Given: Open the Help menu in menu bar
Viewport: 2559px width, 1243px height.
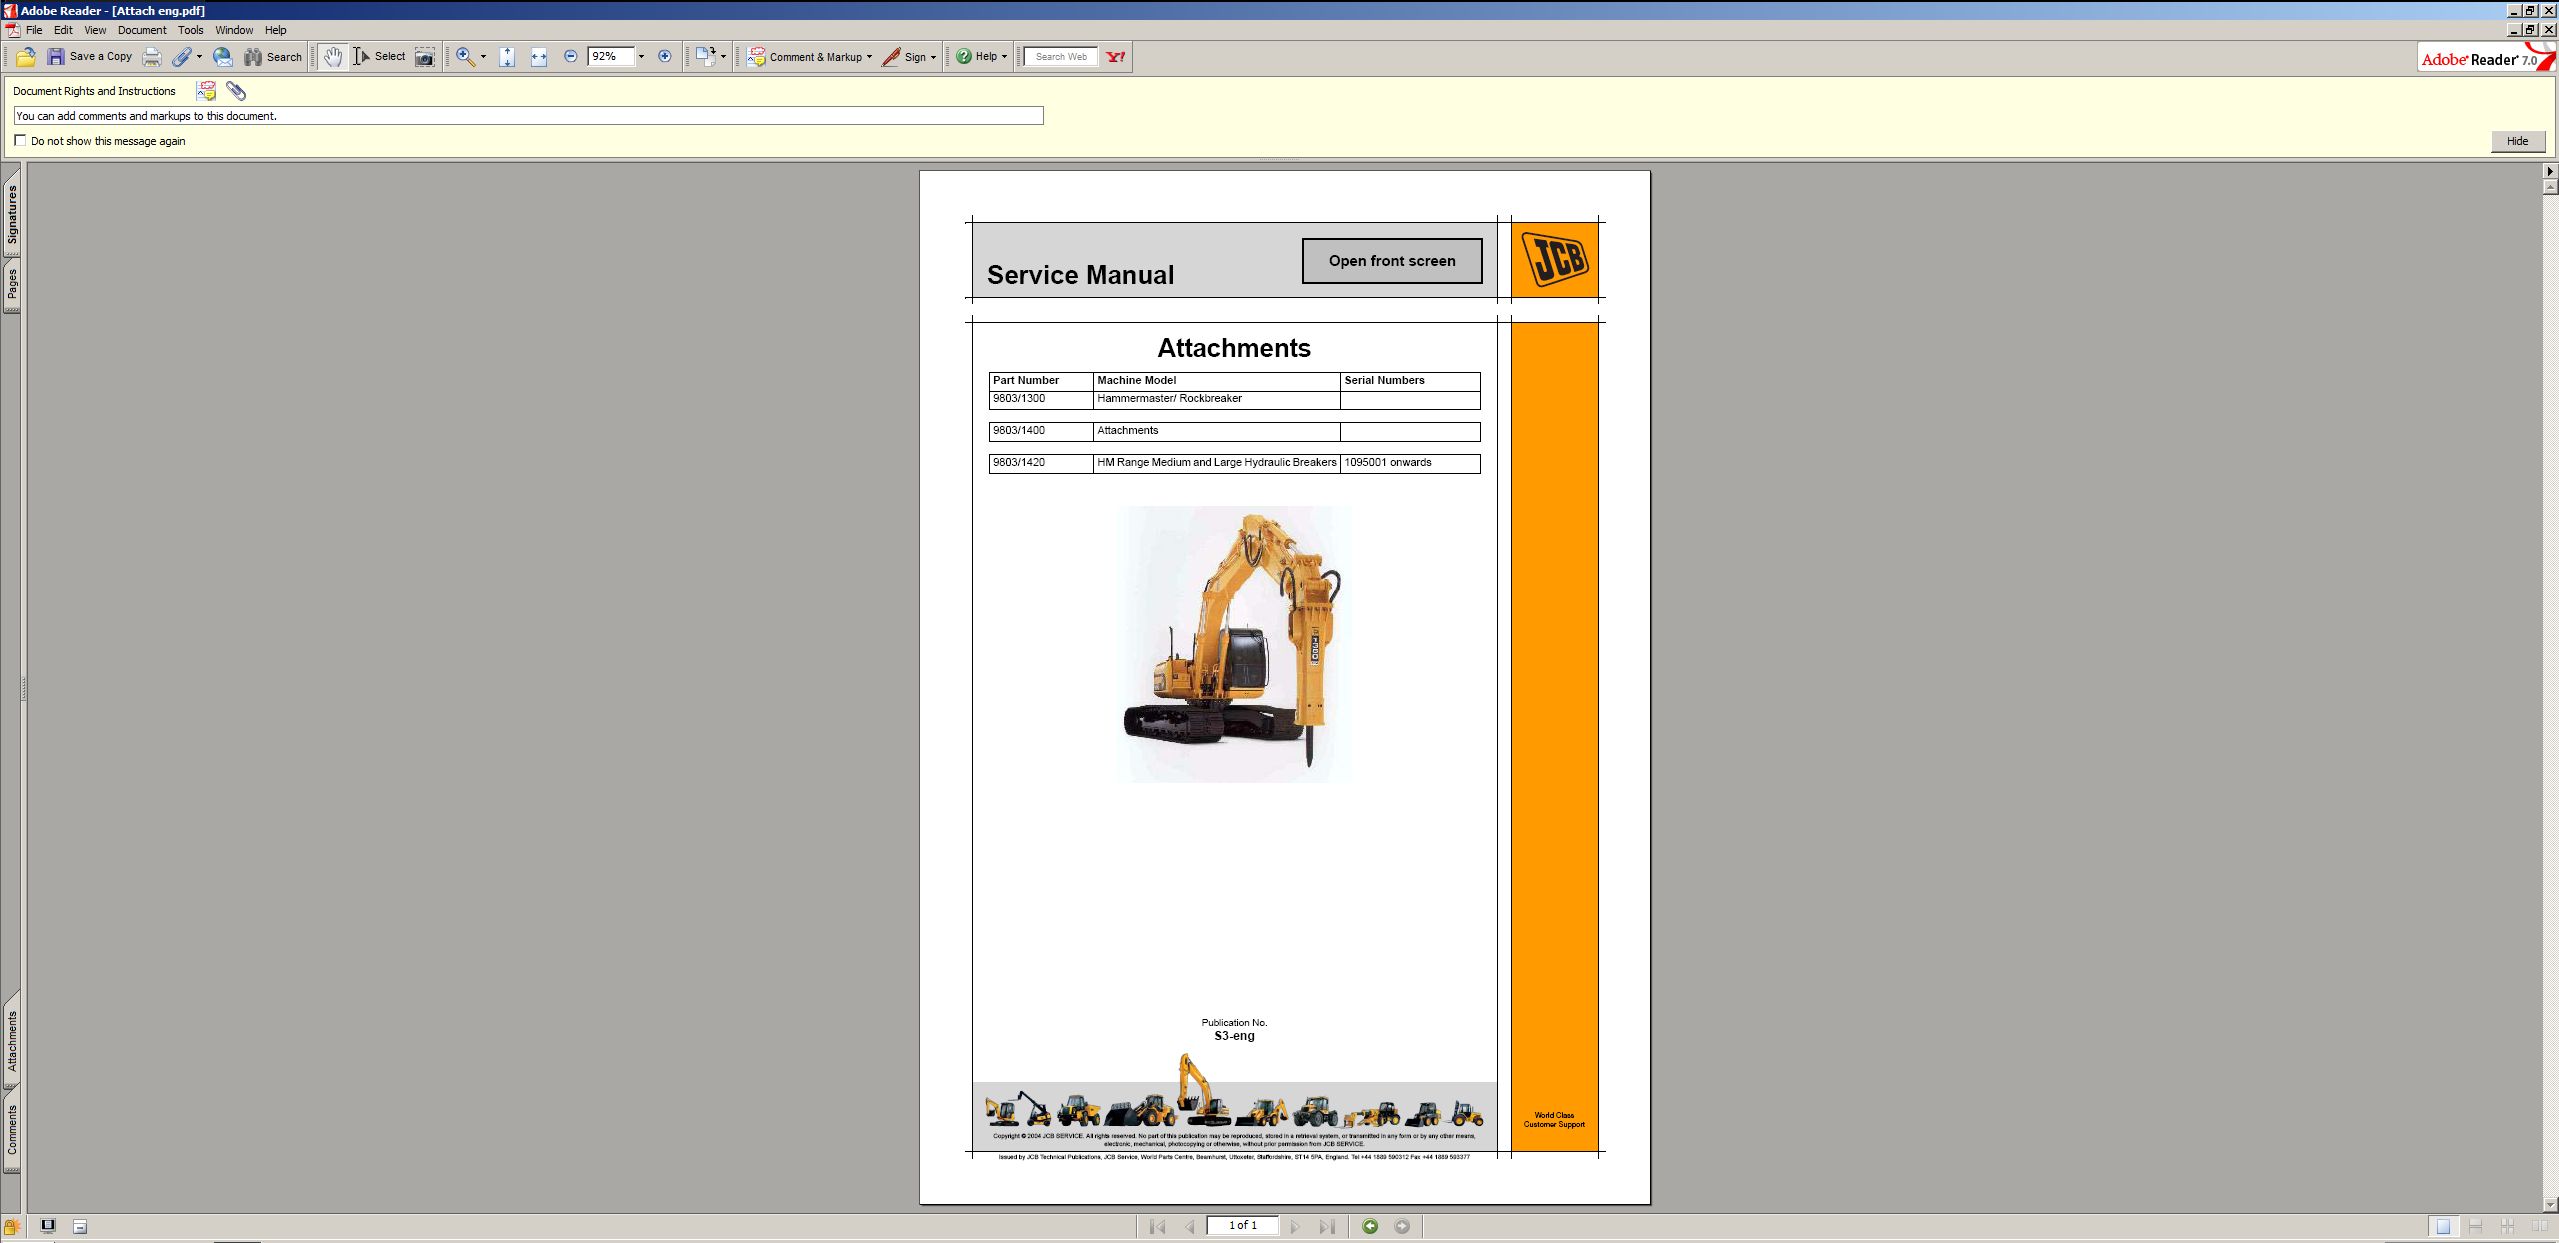Looking at the screenshot, I should coord(275,30).
